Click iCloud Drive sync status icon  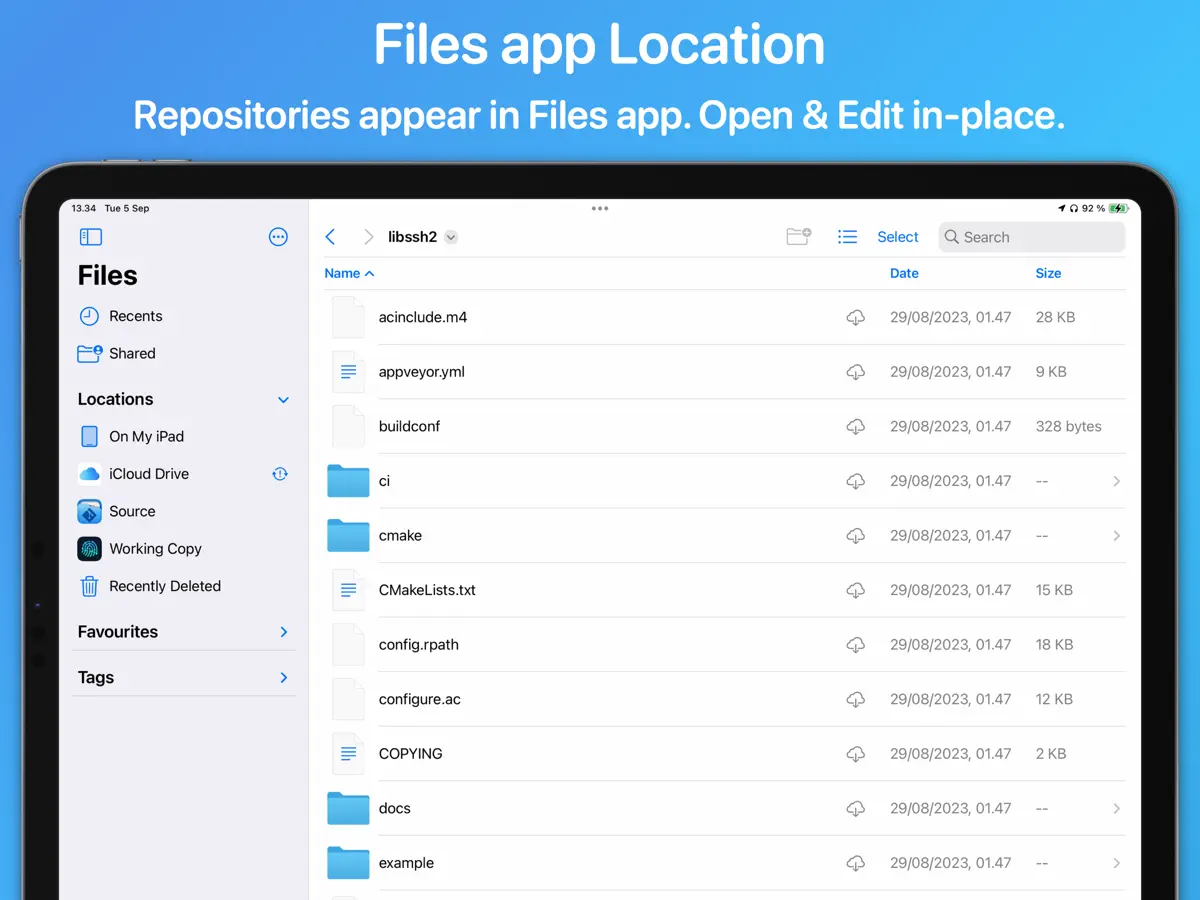281,474
